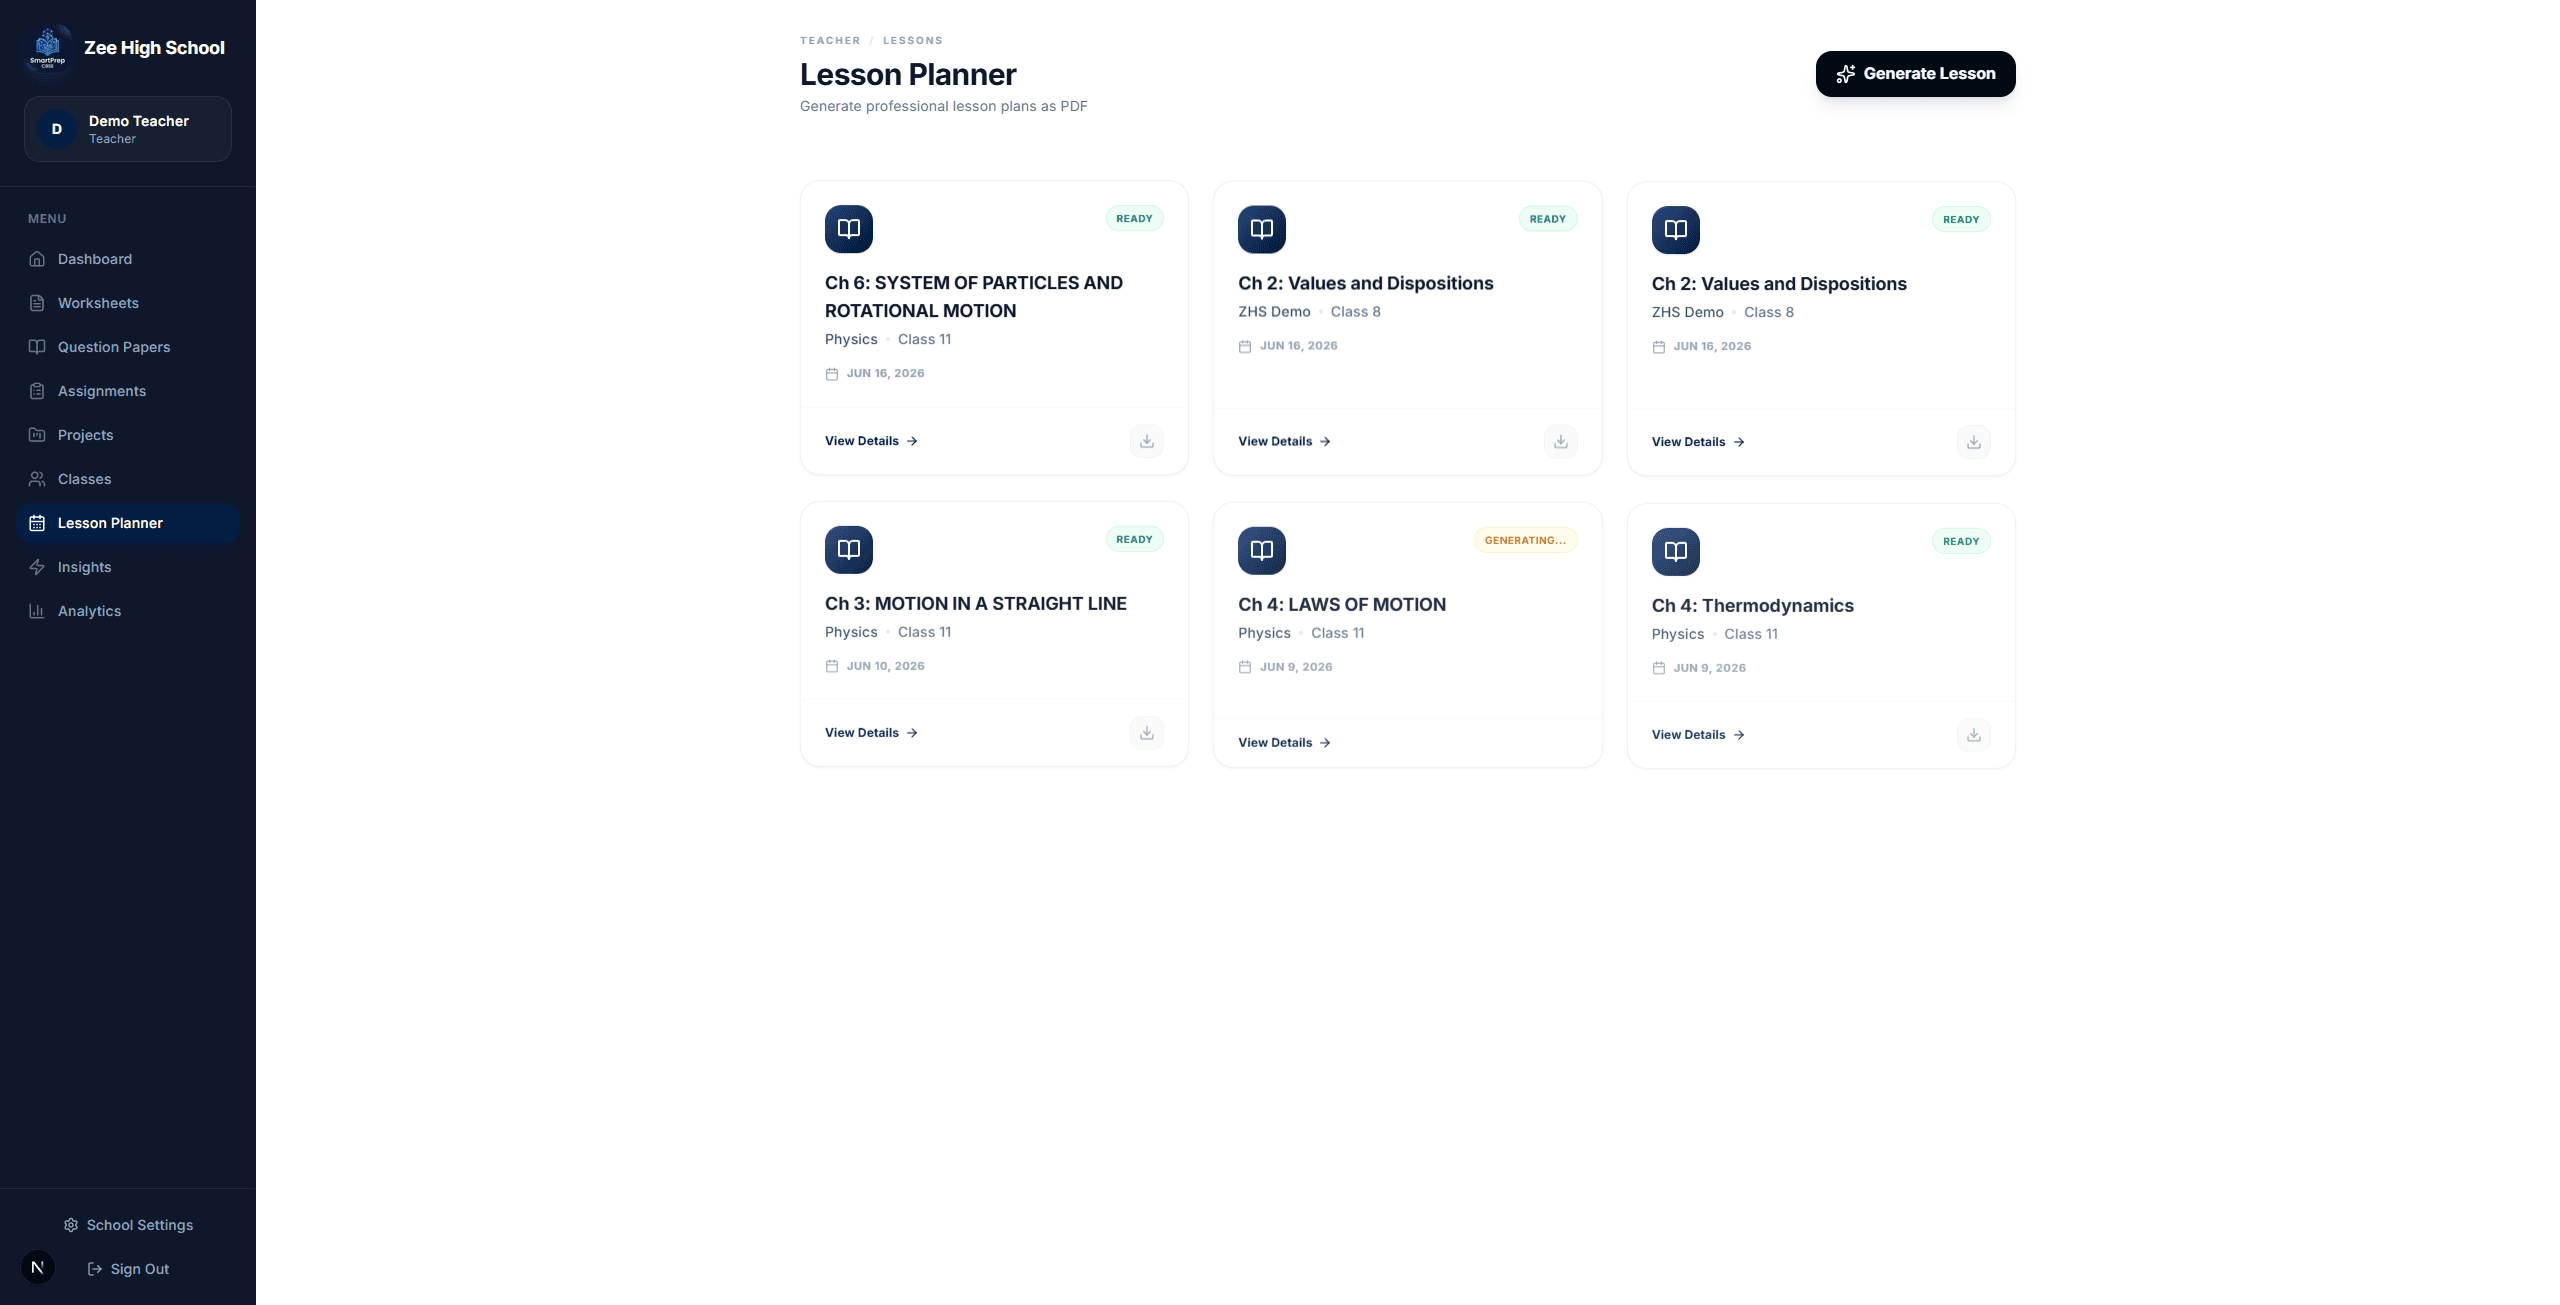Select the Lesson Planner menu item
The image size is (2560, 1305).
point(128,523)
